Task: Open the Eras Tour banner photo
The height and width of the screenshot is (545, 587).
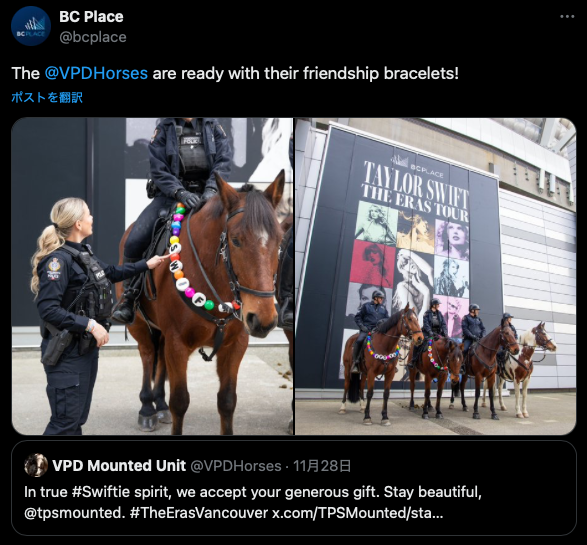Action: click(x=436, y=276)
